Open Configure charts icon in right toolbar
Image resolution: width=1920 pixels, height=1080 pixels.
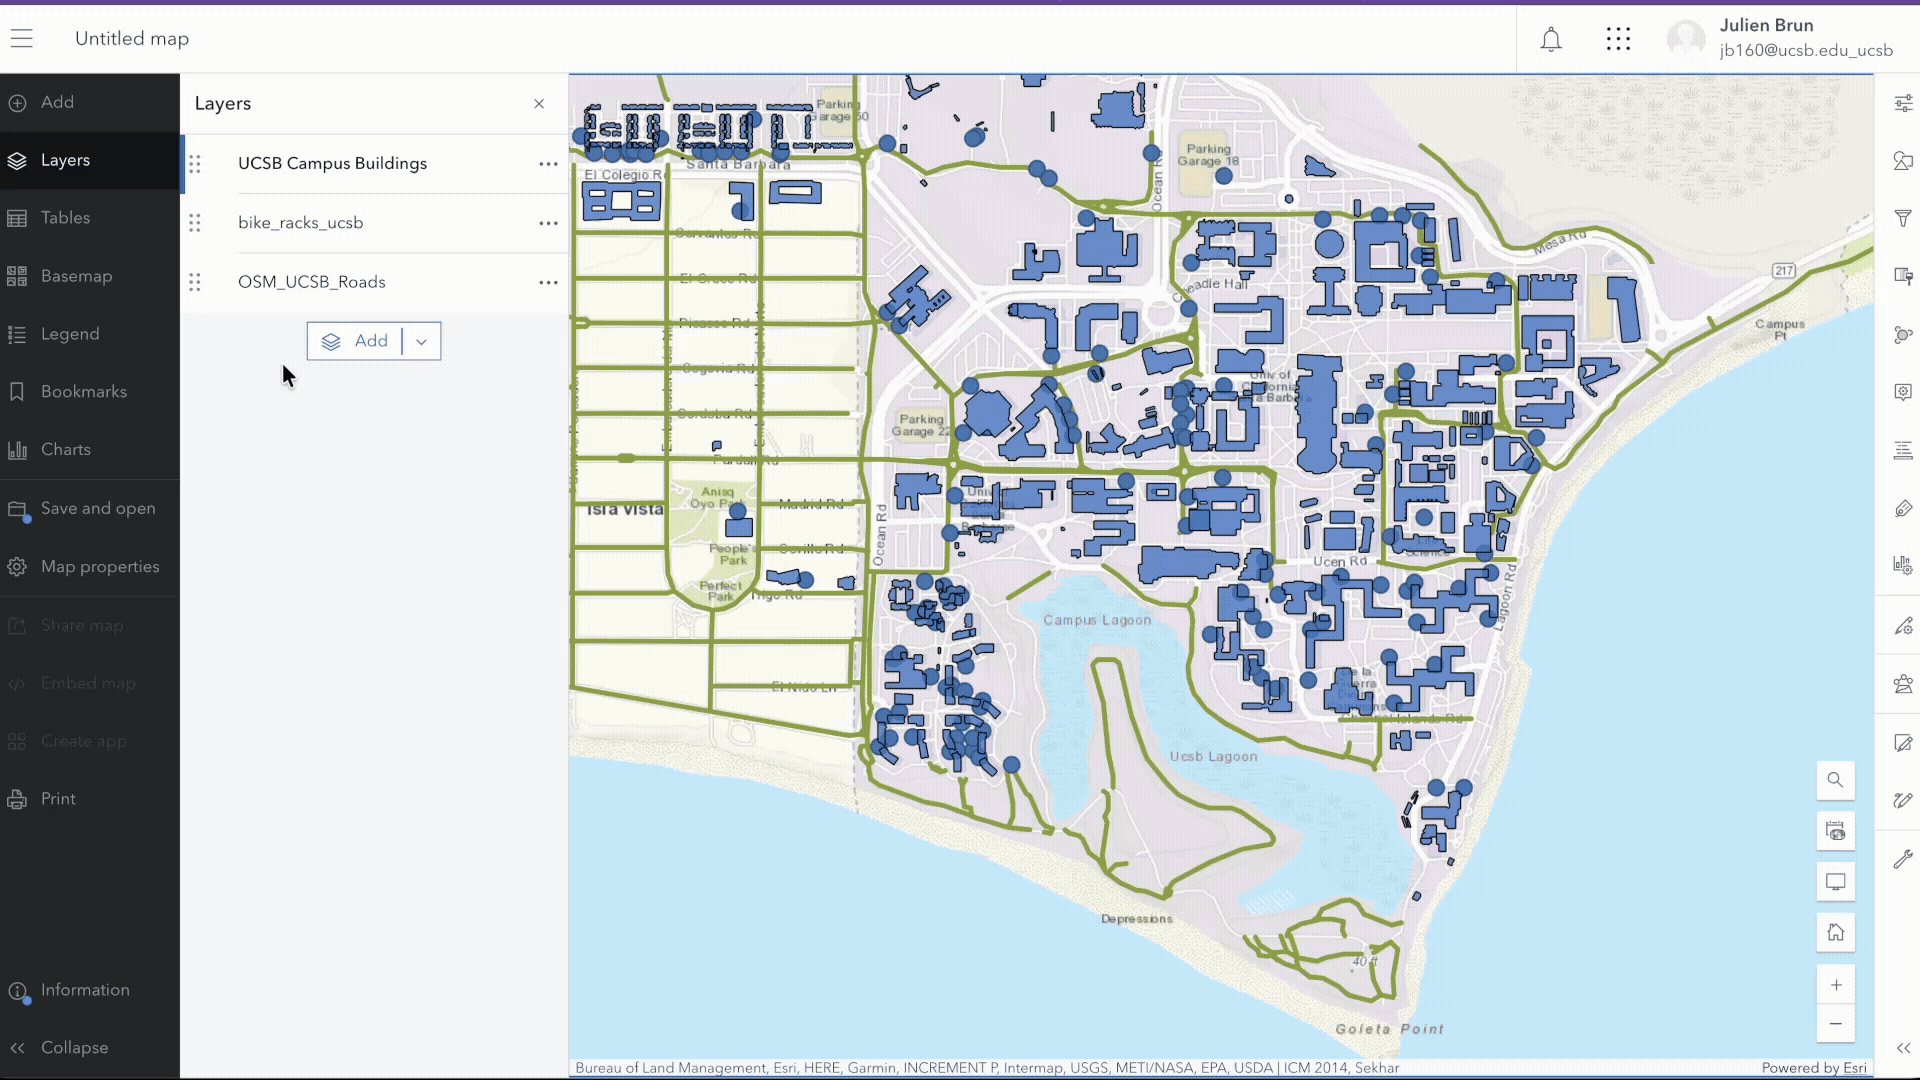tap(1903, 565)
